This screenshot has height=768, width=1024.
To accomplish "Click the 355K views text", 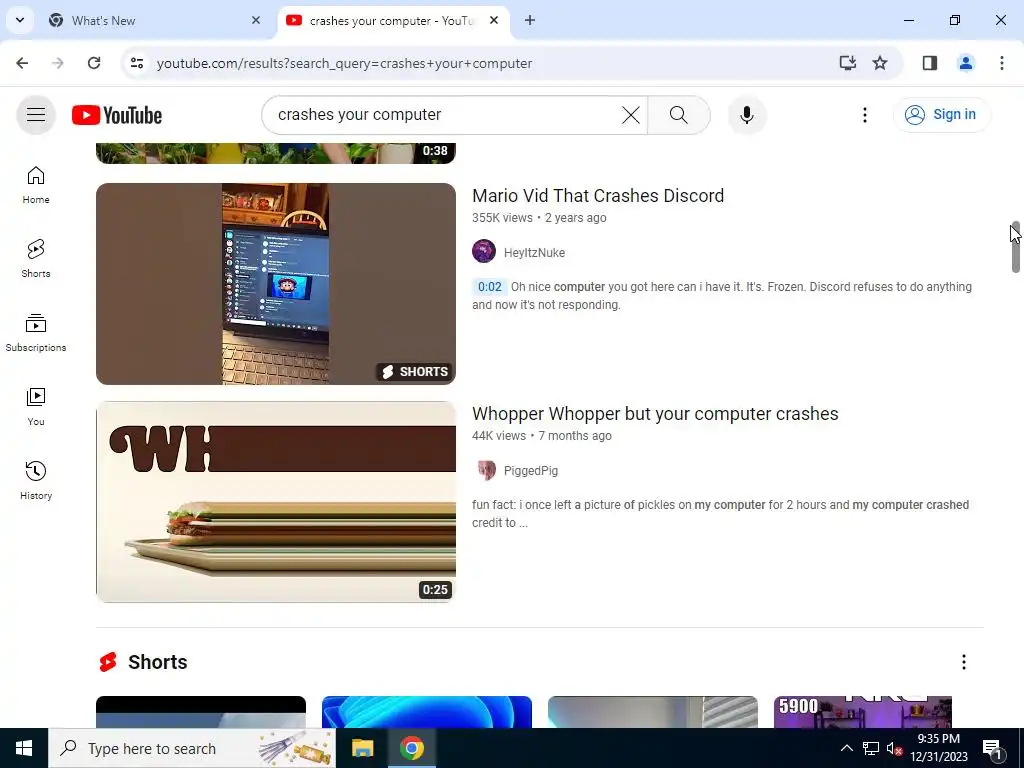I will 502,218.
